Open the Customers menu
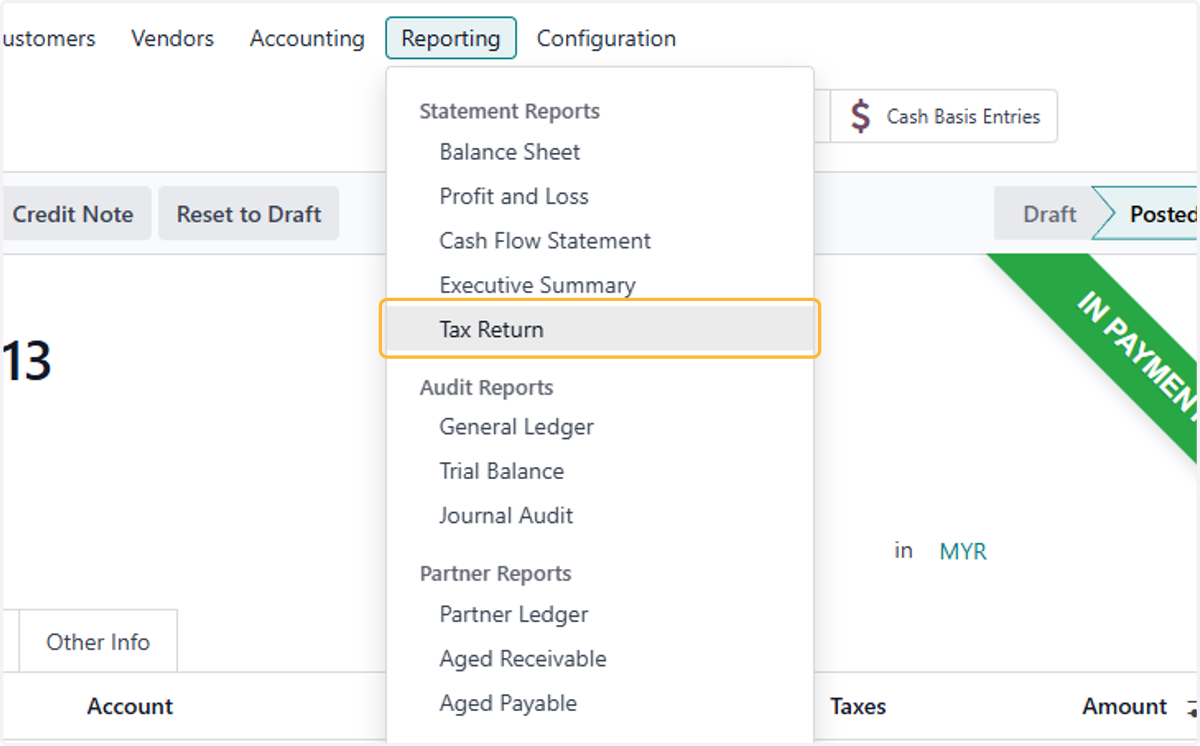 [x=49, y=39]
